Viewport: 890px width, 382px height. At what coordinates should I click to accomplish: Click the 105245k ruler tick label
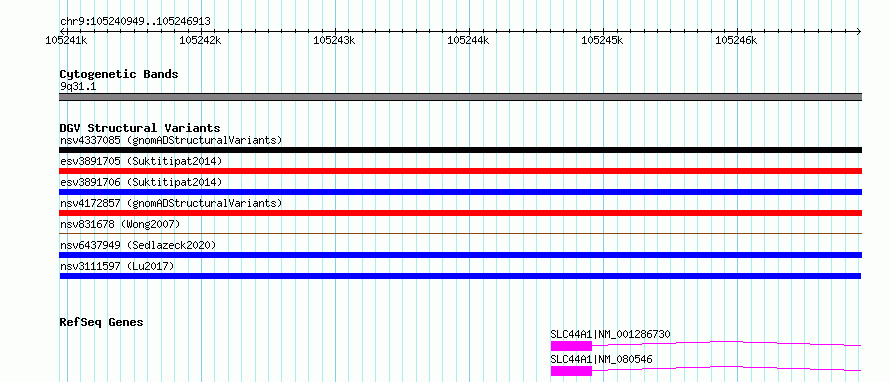coord(602,40)
